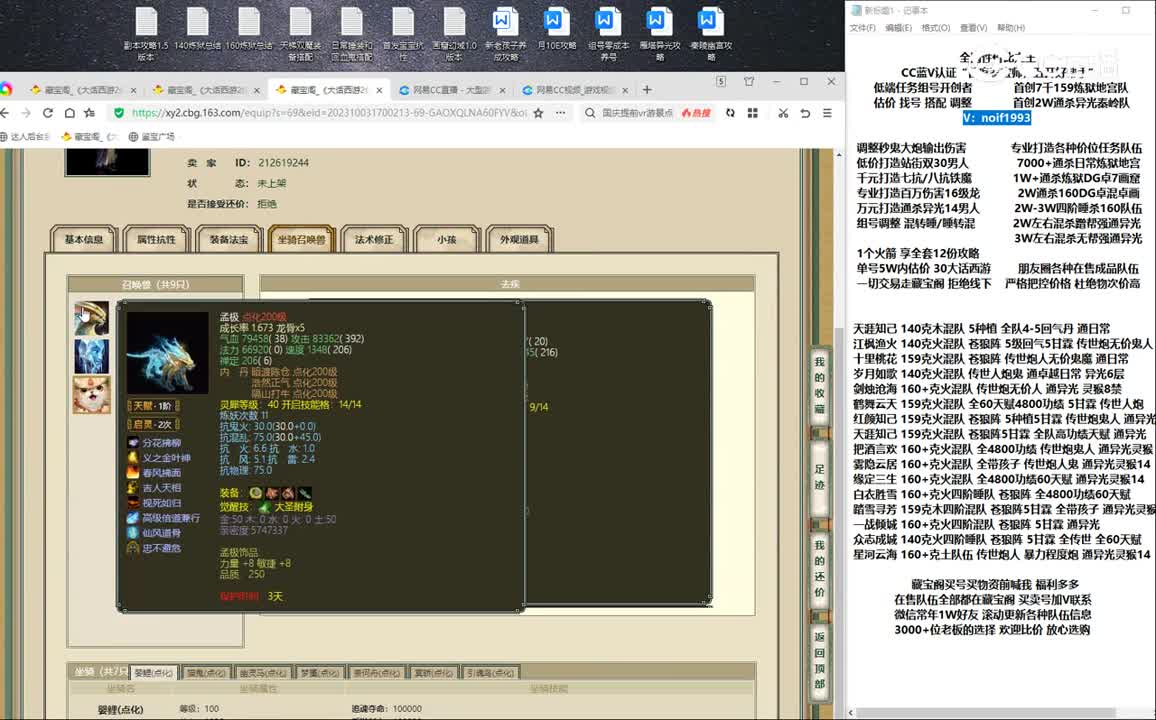The image size is (1156, 720).
Task: Select the first summoned beast thumbnail
Action: point(91,318)
